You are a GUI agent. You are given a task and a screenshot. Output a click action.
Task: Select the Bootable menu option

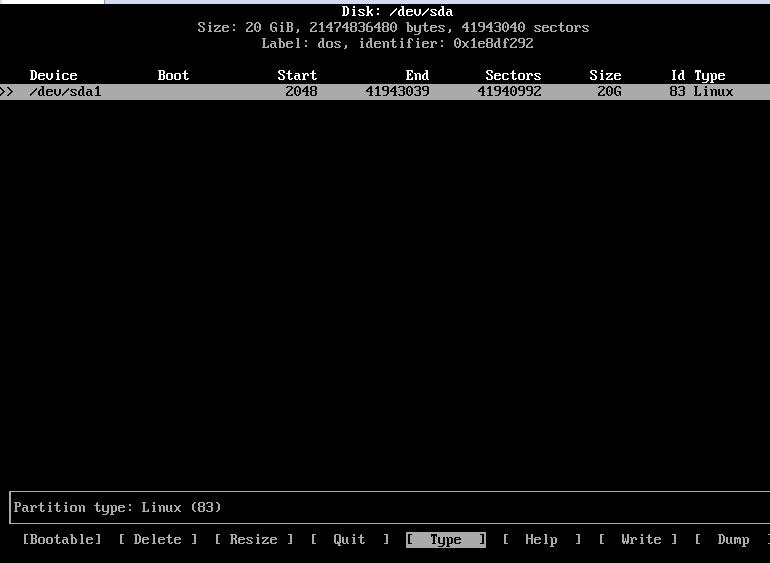point(62,539)
